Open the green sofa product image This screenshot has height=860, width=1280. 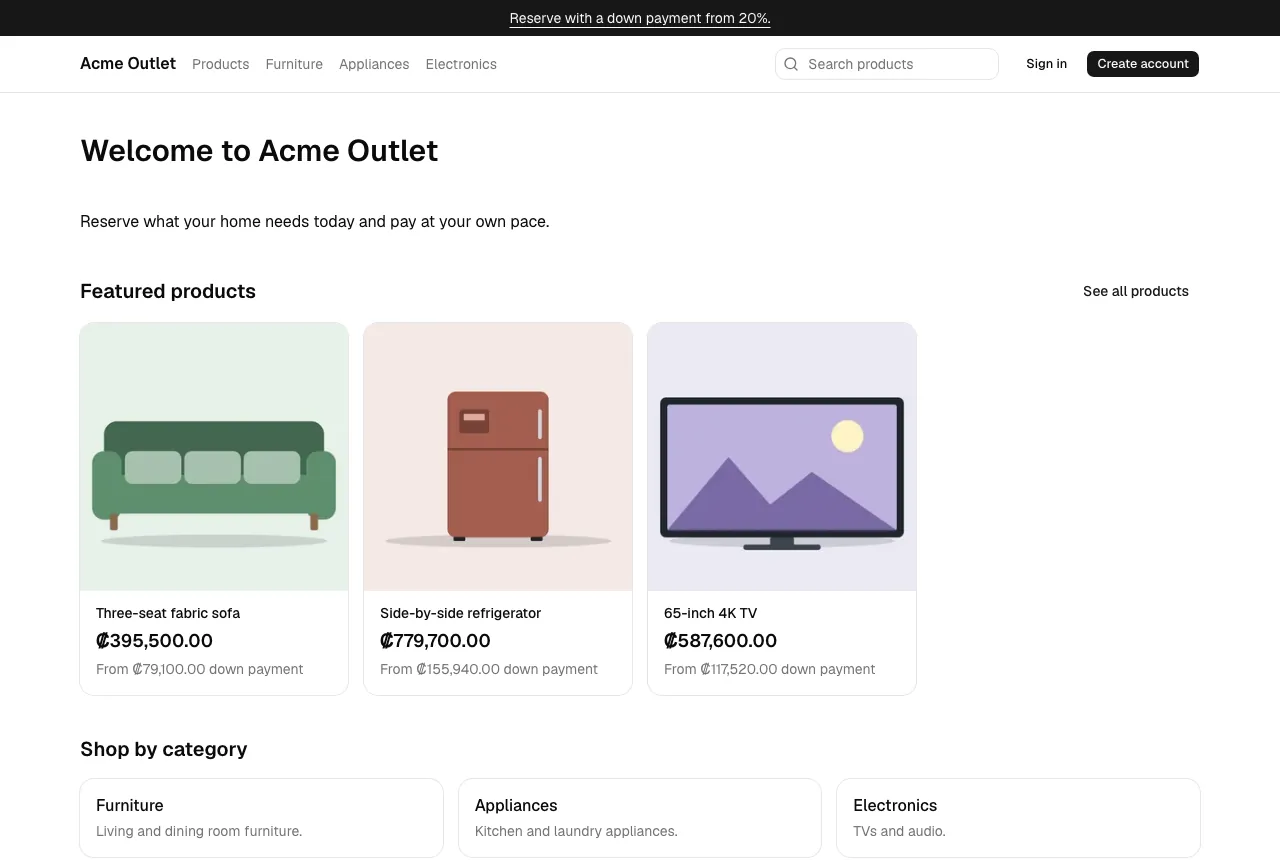(x=214, y=457)
